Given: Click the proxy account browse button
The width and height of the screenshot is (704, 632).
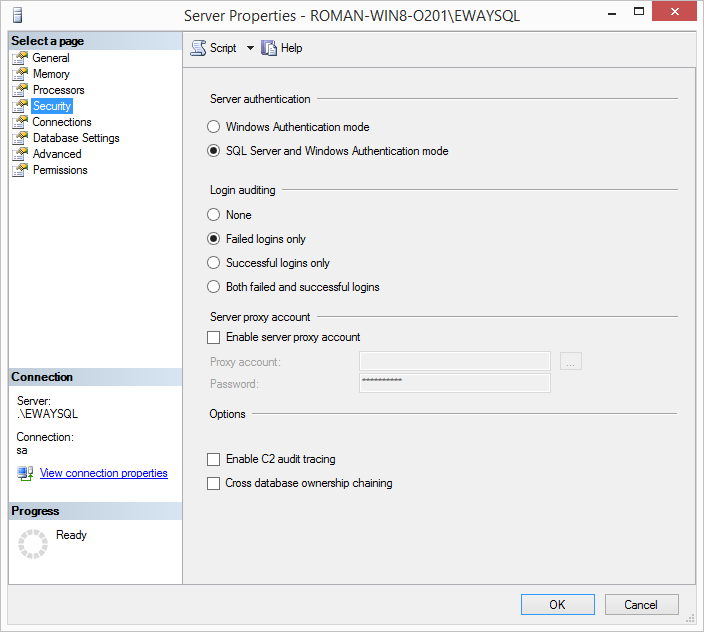Looking at the screenshot, I should [571, 361].
